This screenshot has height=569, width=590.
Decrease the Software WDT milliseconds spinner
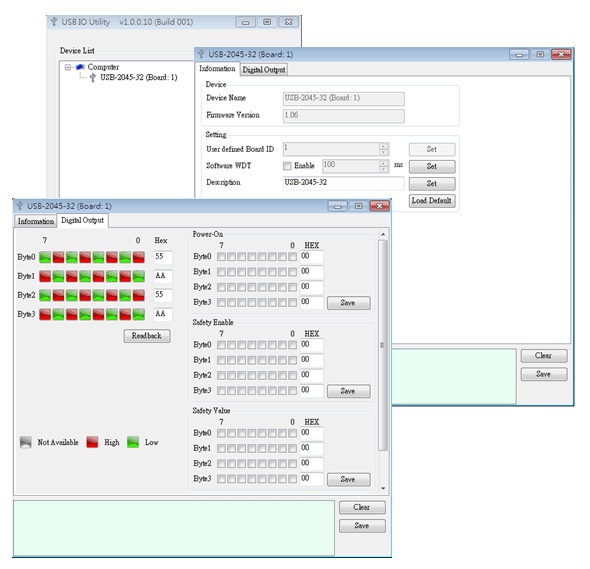[x=383, y=169]
